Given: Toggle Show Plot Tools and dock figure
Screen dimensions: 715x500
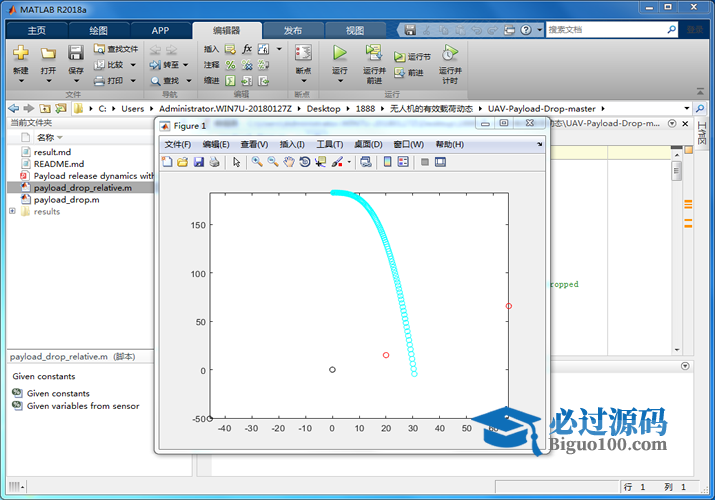Looking at the screenshot, I should (x=440, y=162).
